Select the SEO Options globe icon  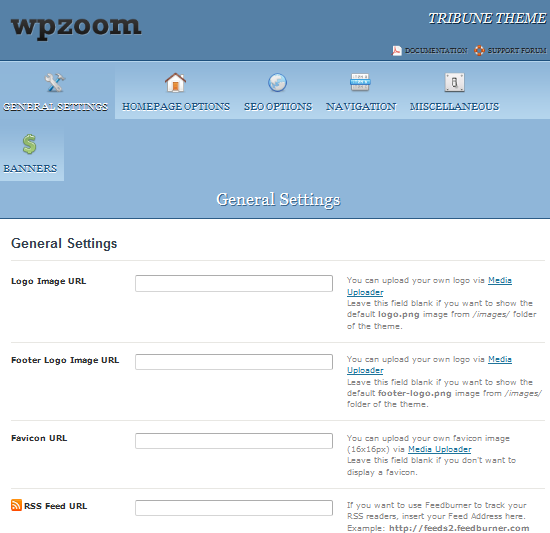click(277, 83)
